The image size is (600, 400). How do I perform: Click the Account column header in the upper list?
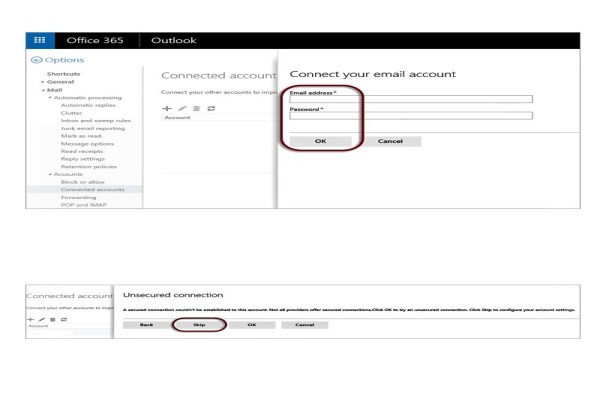click(x=177, y=118)
